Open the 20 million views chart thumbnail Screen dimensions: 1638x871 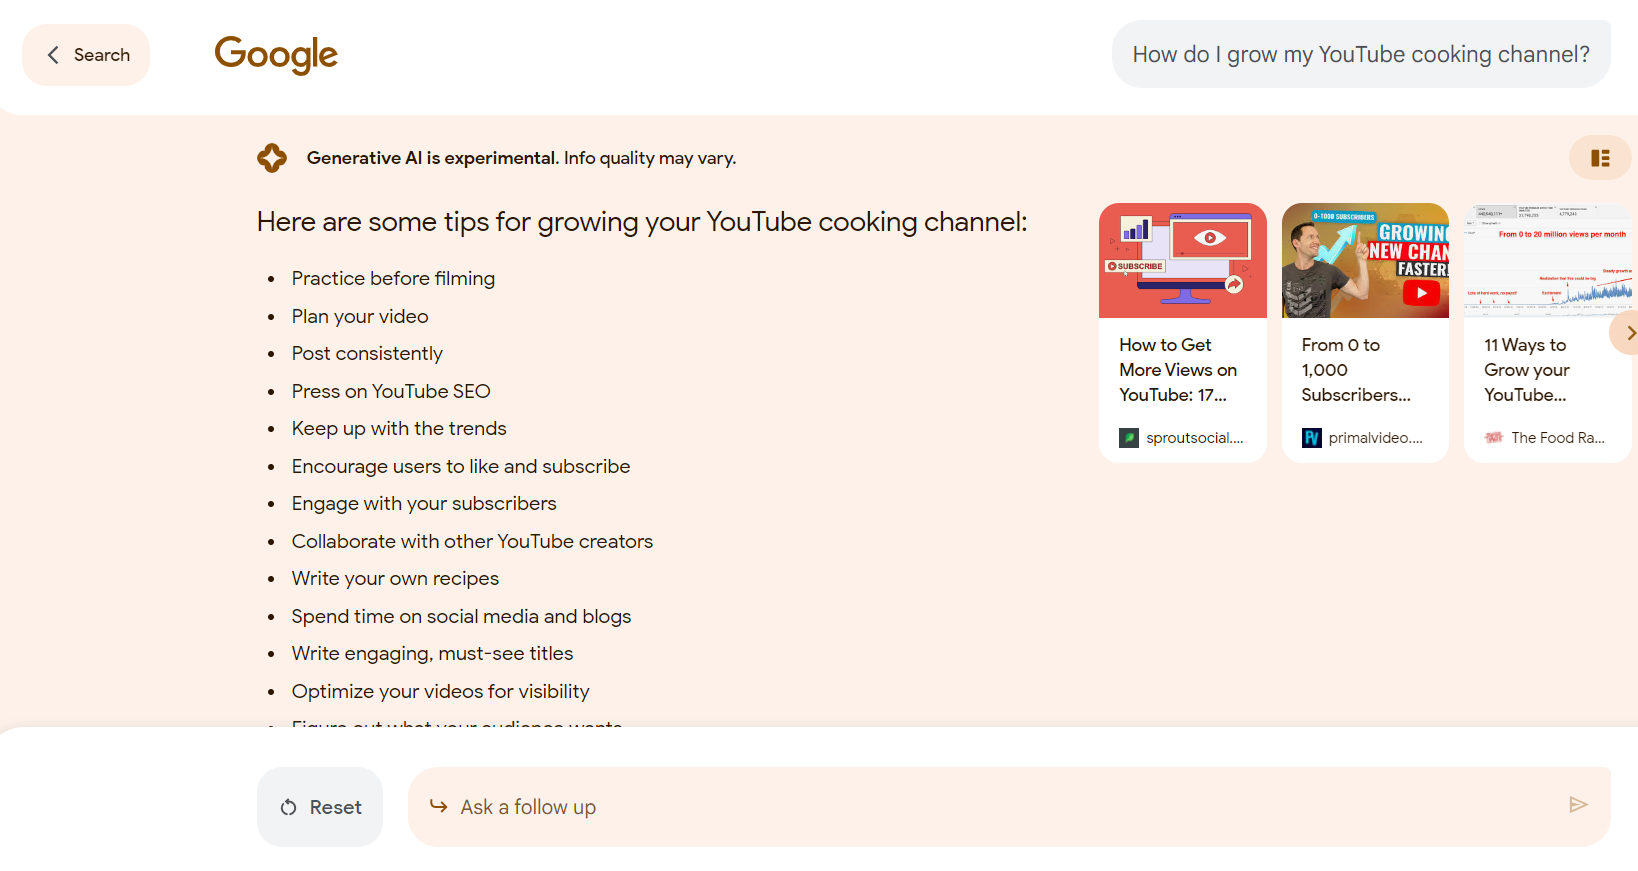[x=1548, y=261]
